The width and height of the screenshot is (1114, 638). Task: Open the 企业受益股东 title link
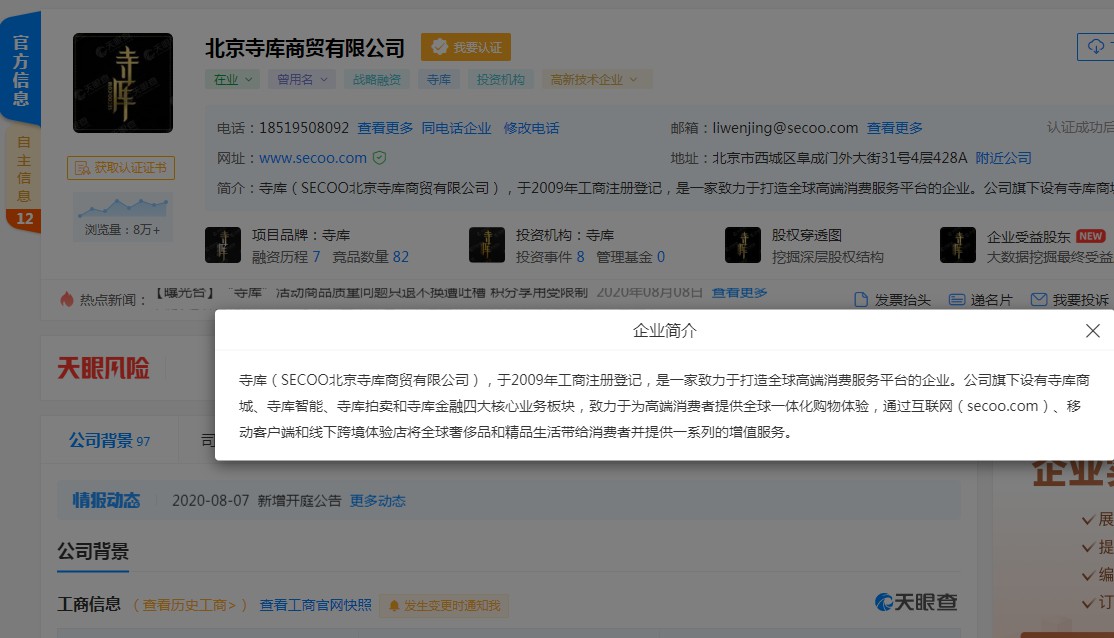[x=1028, y=237]
